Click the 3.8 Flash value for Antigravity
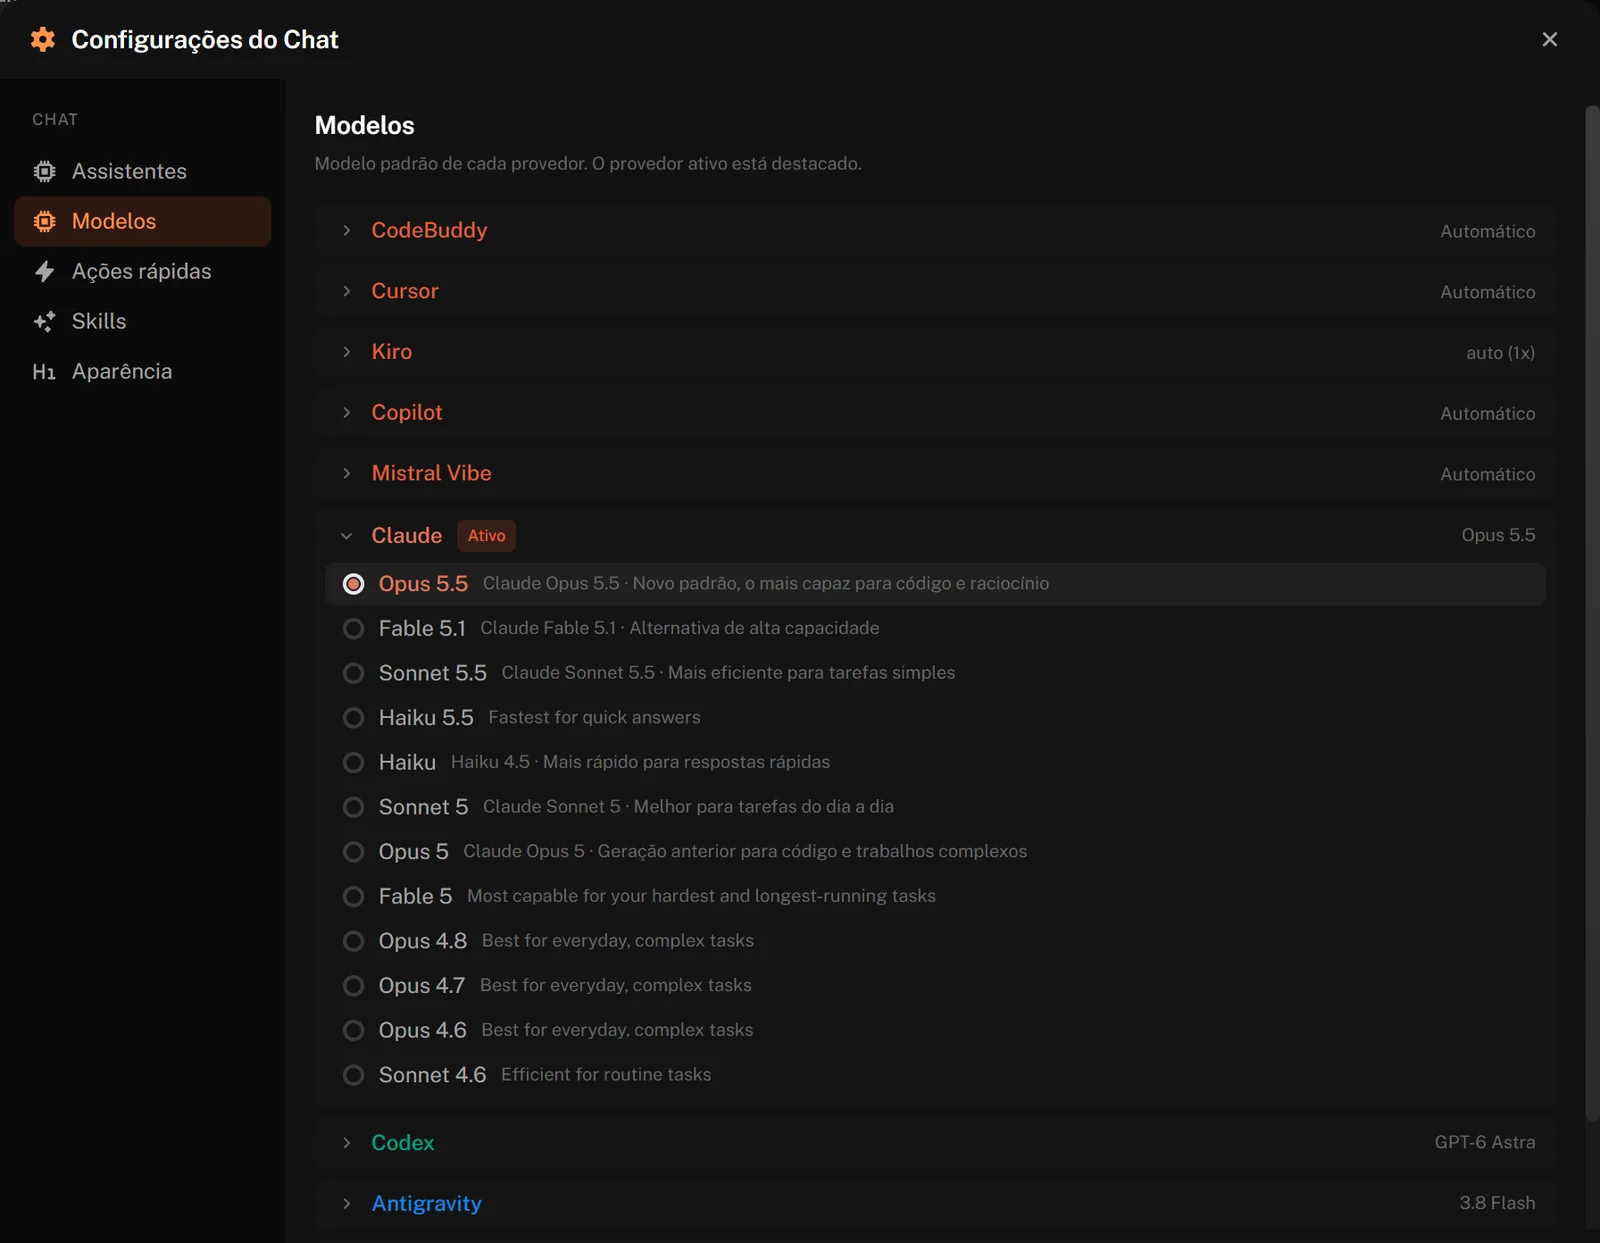This screenshot has width=1600, height=1243. coord(1497,1203)
